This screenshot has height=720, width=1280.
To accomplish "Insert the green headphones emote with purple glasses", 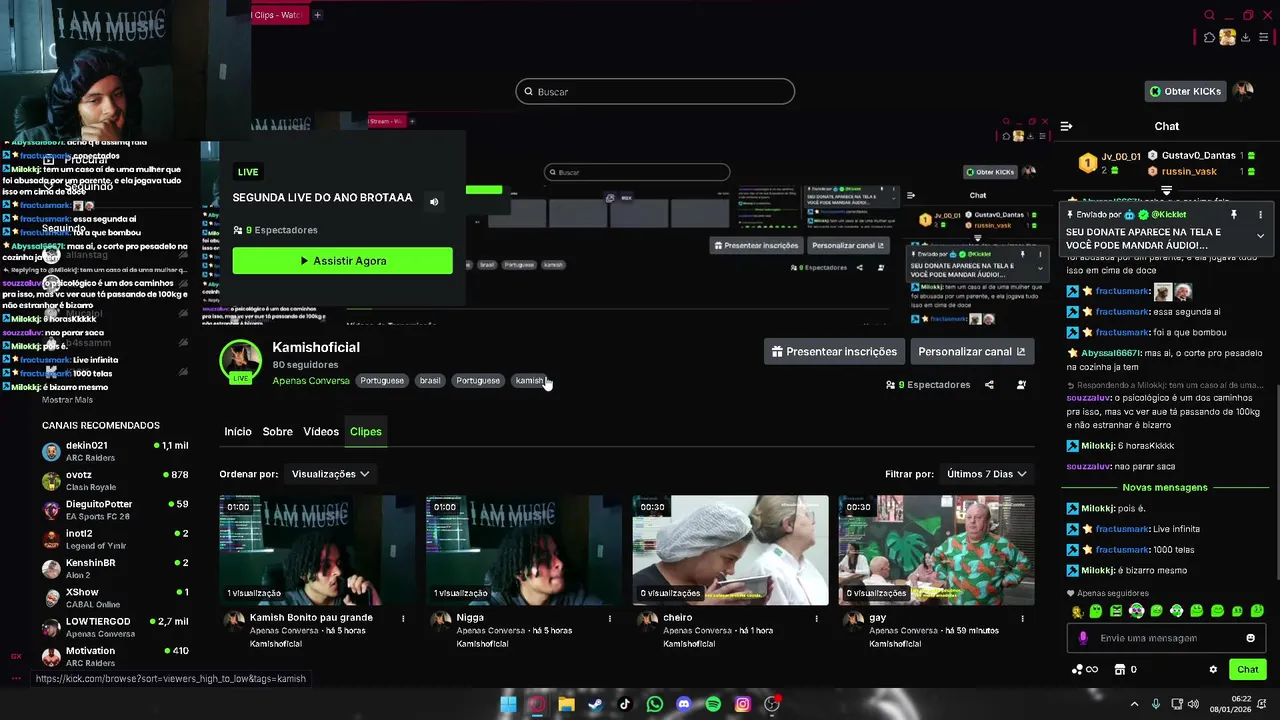I will [x=1137, y=611].
